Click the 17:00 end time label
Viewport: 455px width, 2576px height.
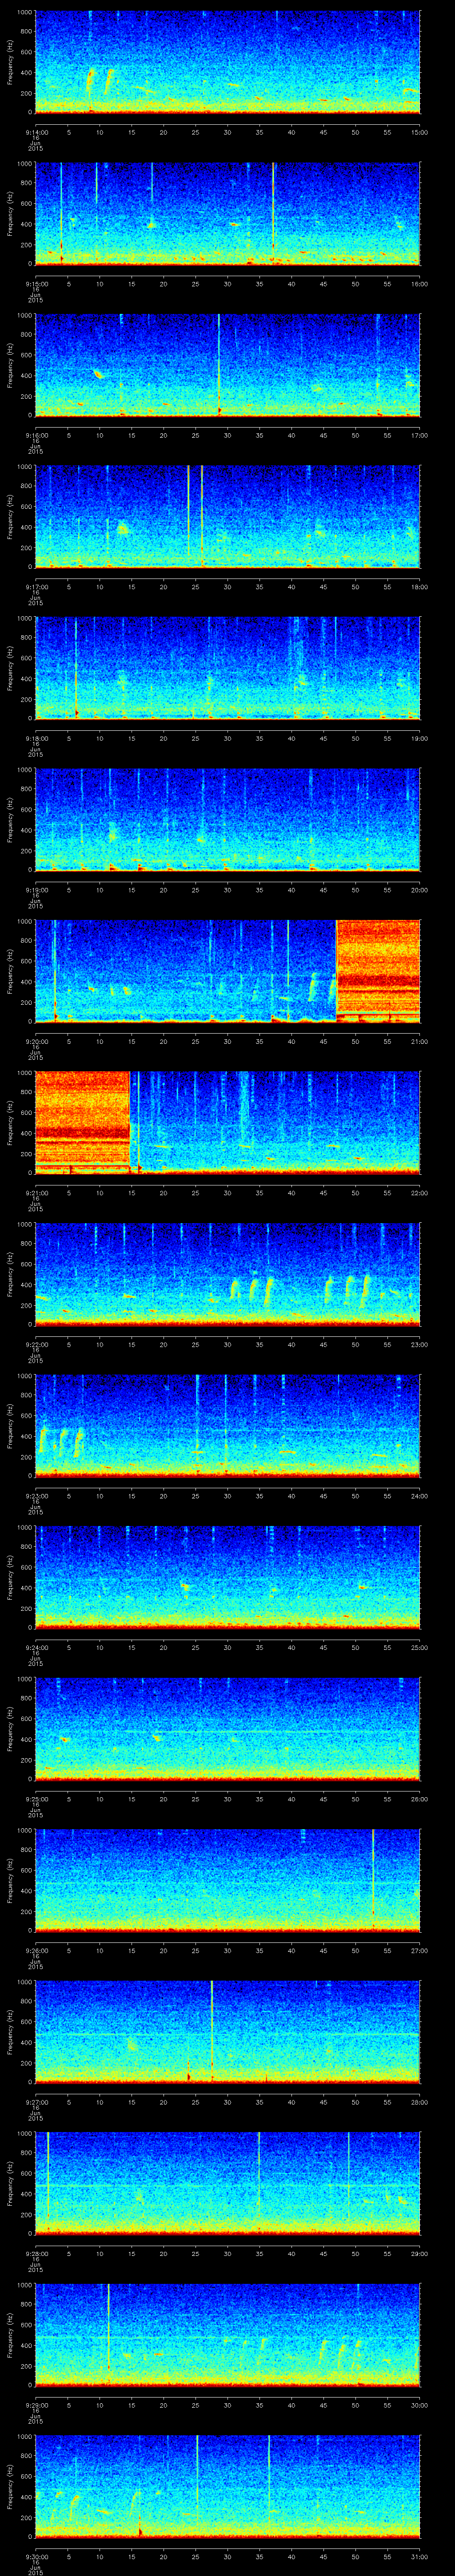click(x=420, y=435)
